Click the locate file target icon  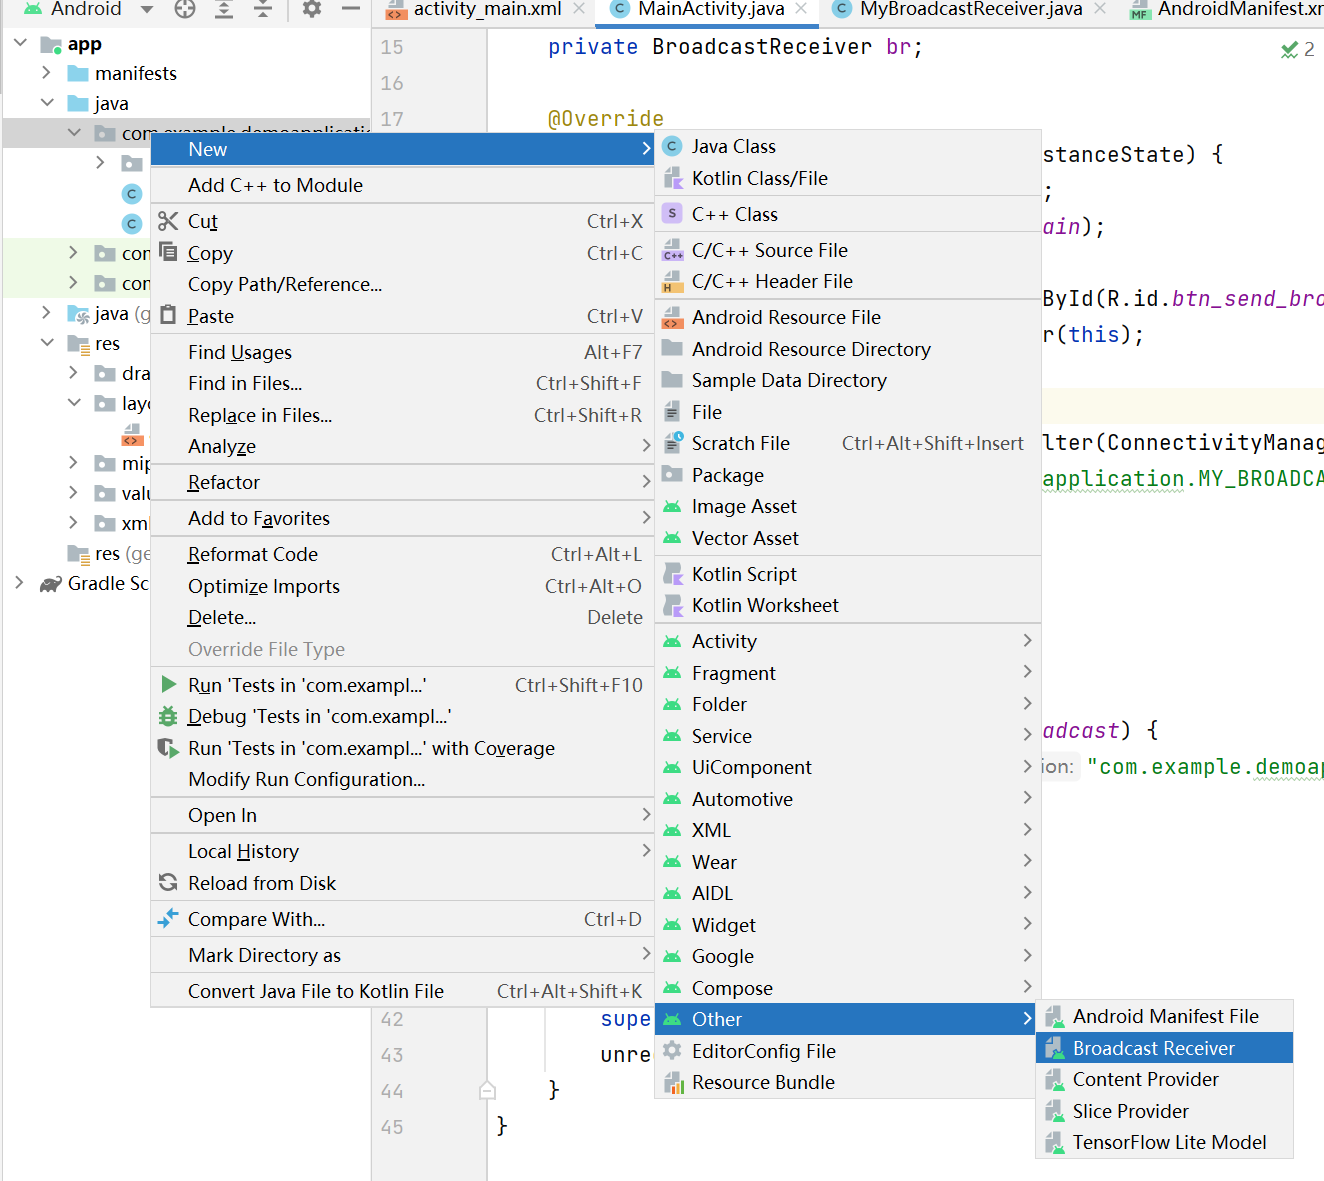coord(185,9)
